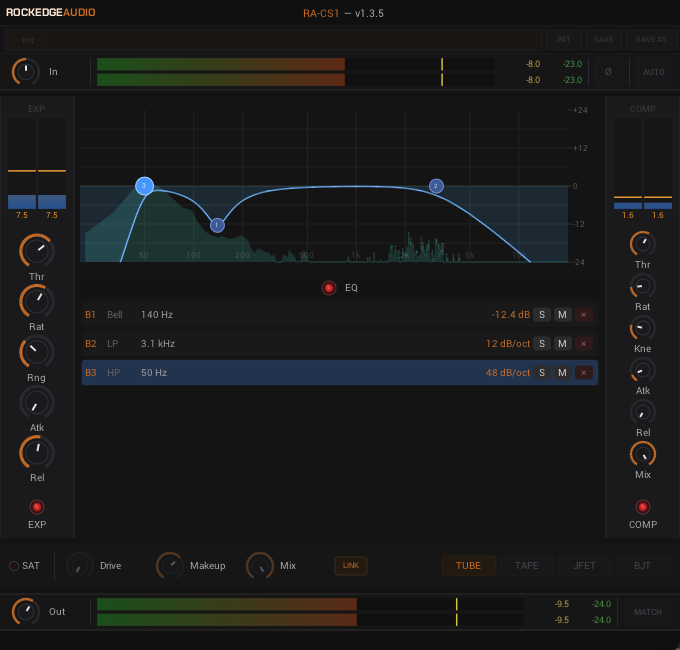This screenshot has height=650, width=680.
Task: Click the B1 frequency value 140 Hz
Action: point(157,315)
